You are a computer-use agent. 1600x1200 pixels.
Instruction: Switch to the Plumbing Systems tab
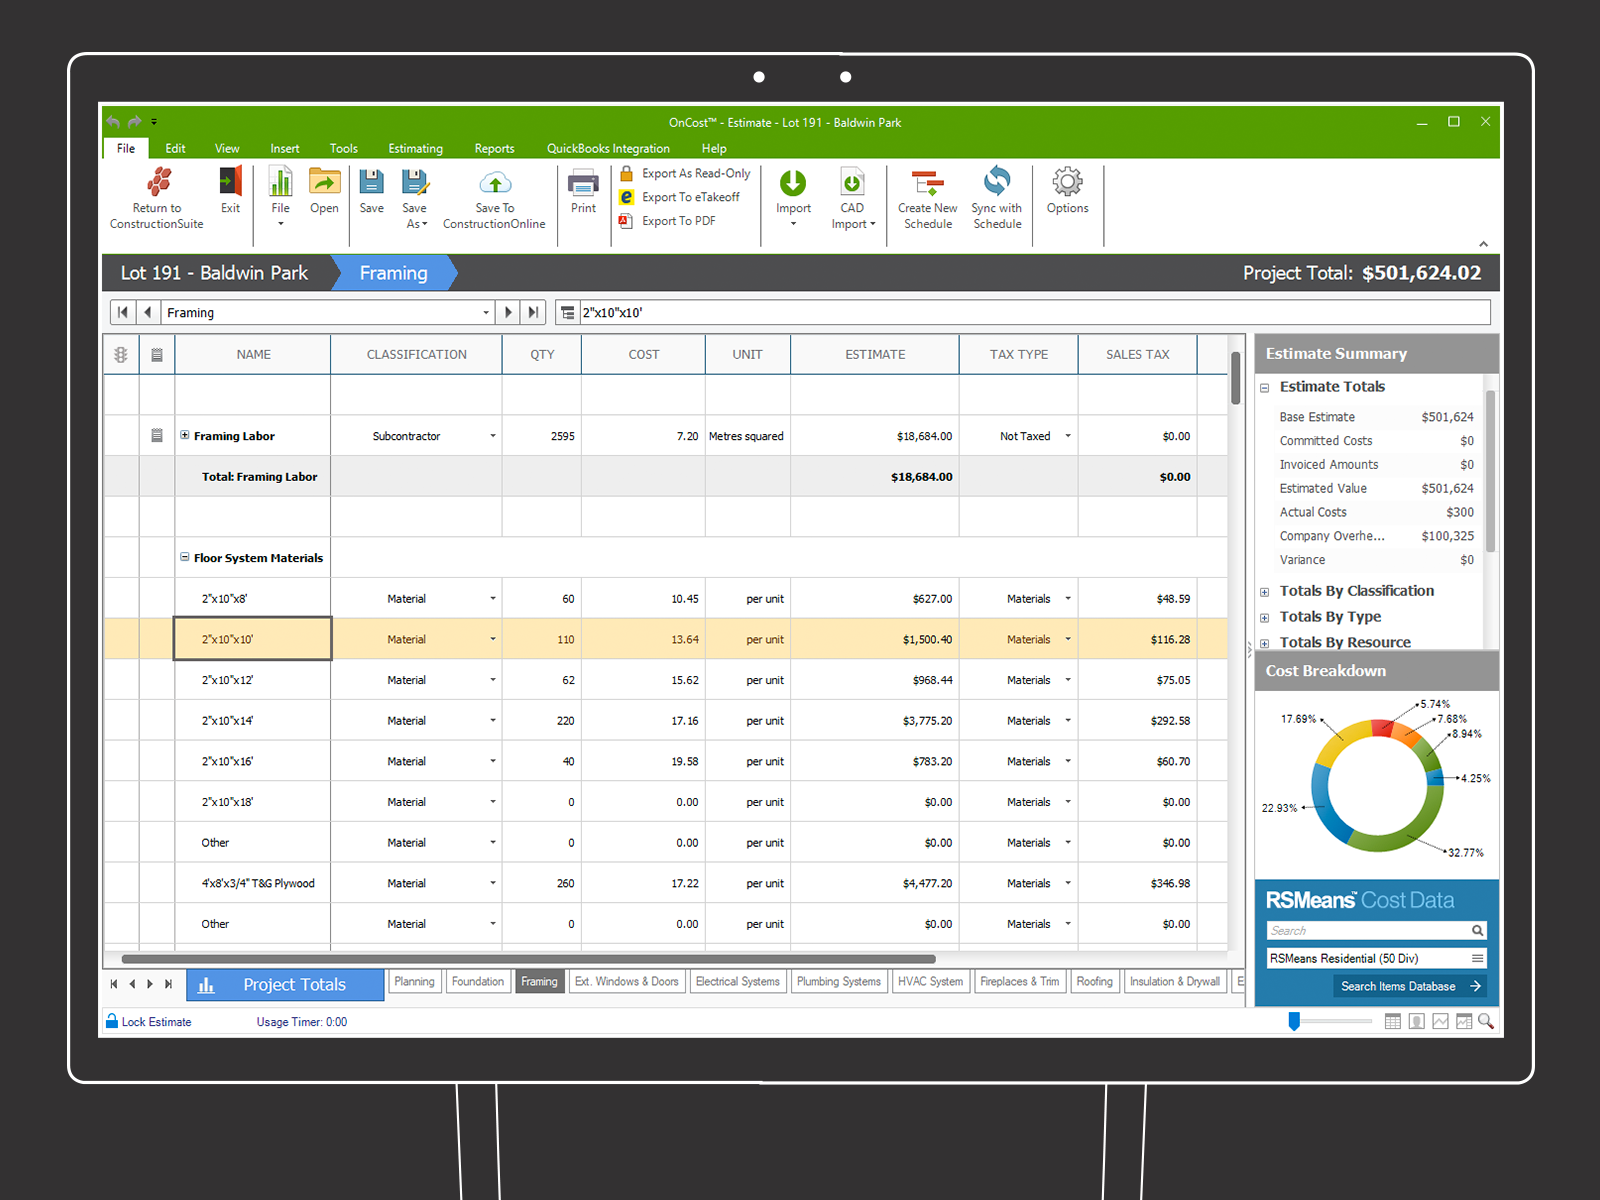(839, 982)
